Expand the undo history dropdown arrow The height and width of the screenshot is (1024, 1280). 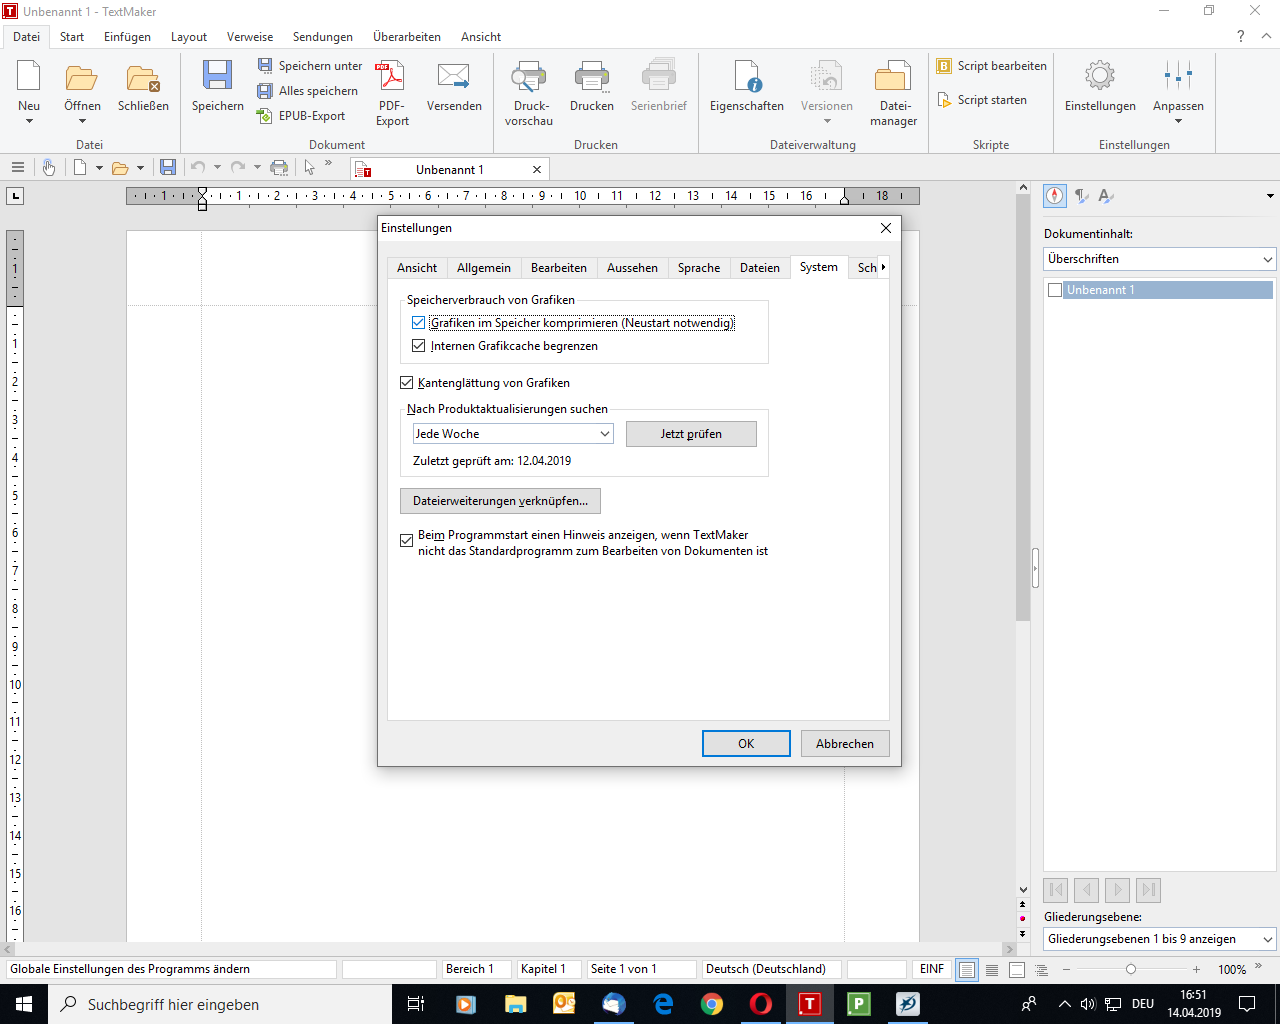(x=217, y=167)
